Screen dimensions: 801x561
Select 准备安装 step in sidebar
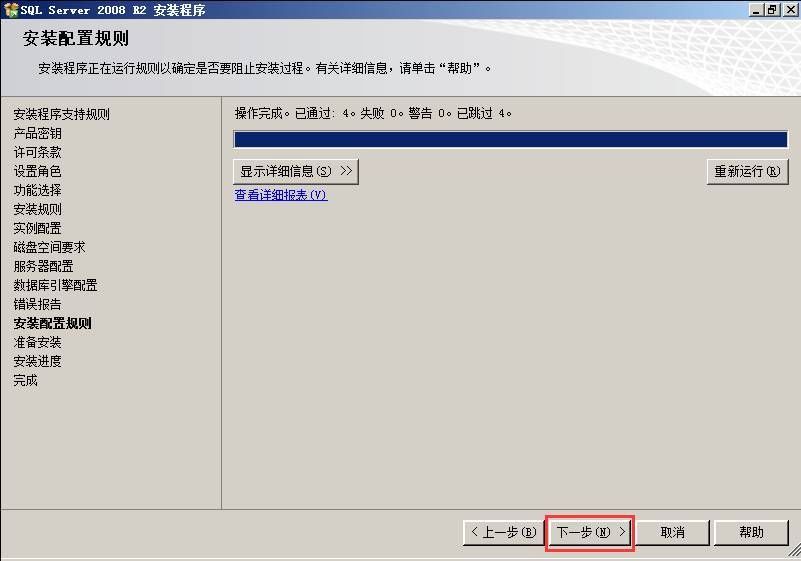coord(37,342)
